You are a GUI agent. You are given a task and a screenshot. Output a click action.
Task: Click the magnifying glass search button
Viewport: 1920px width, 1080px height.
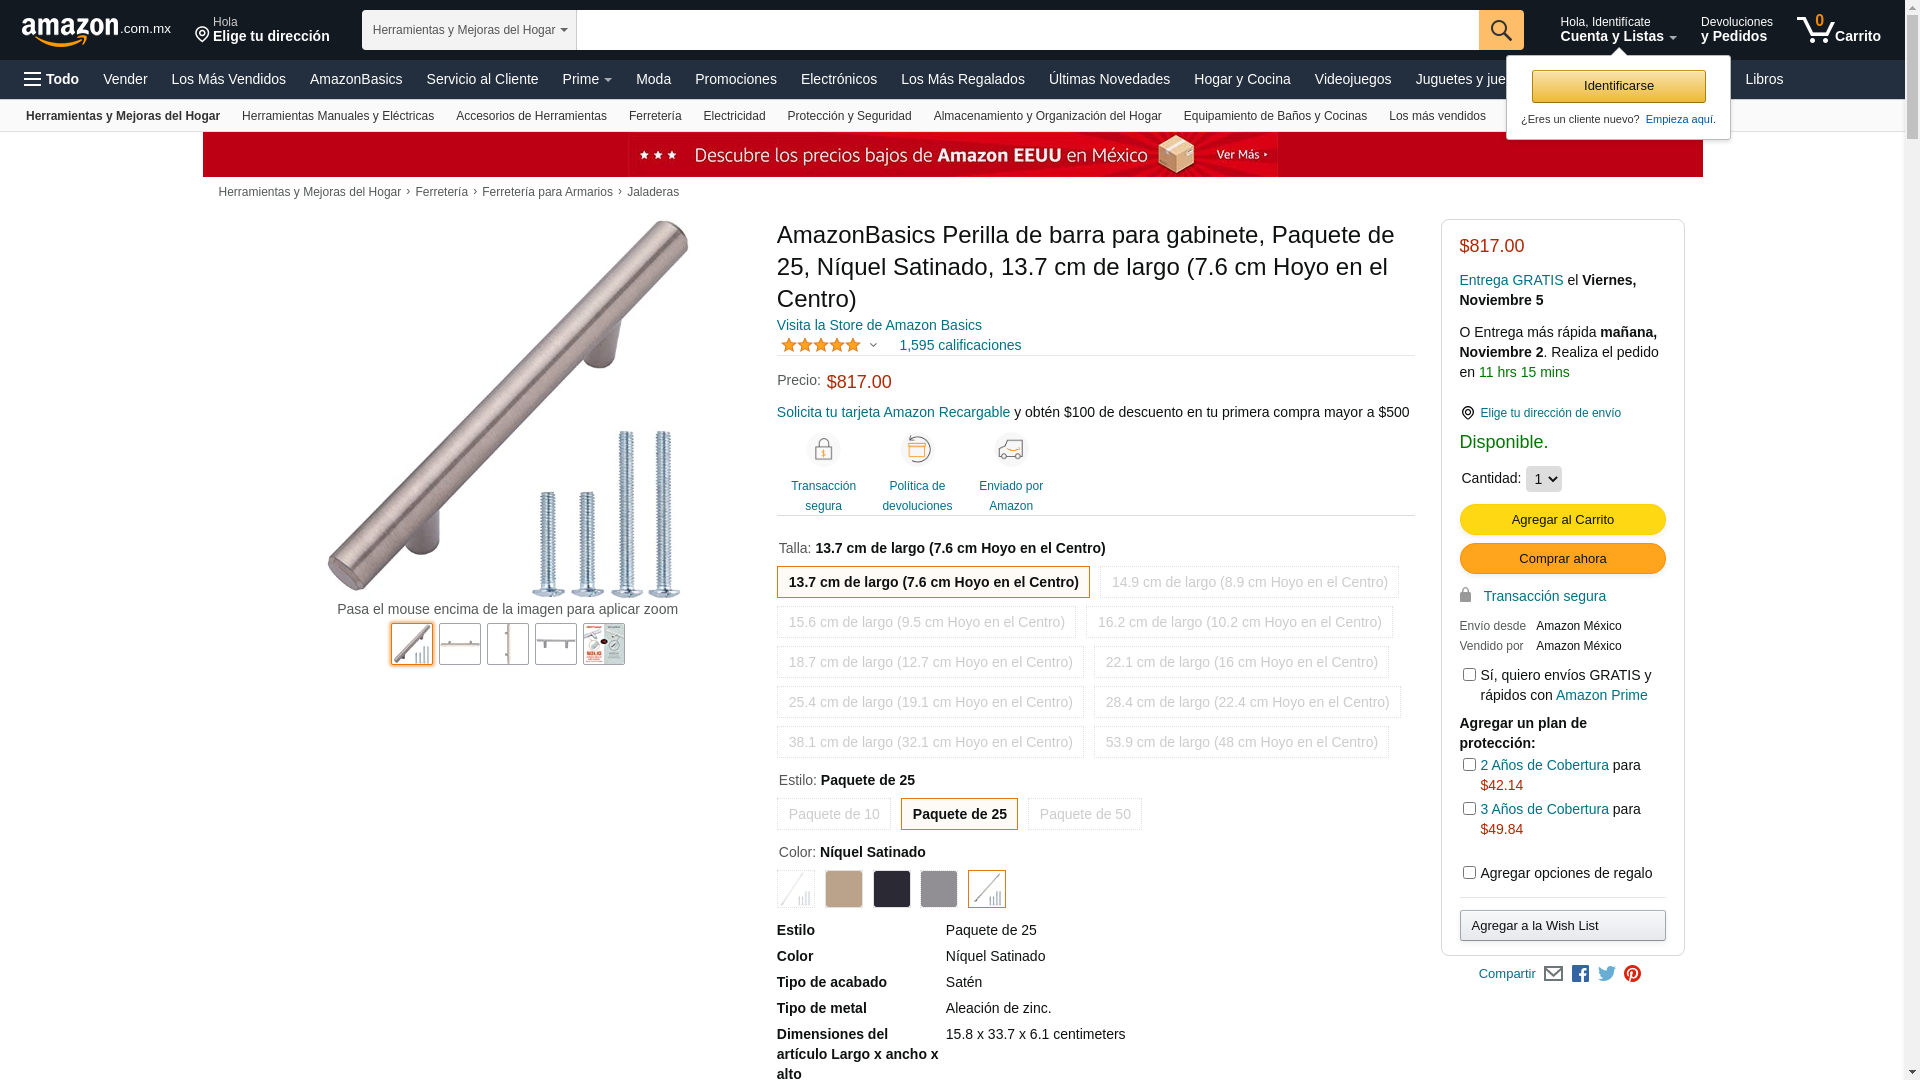[x=1501, y=30]
